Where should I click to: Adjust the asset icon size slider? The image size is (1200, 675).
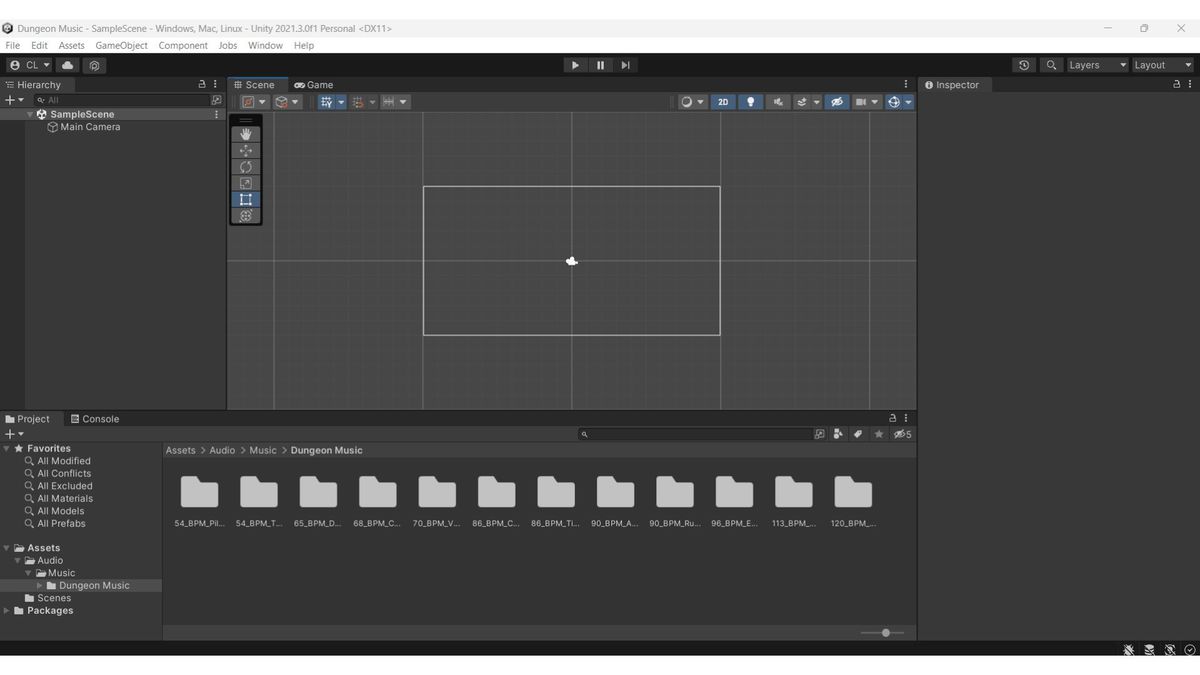tap(885, 633)
